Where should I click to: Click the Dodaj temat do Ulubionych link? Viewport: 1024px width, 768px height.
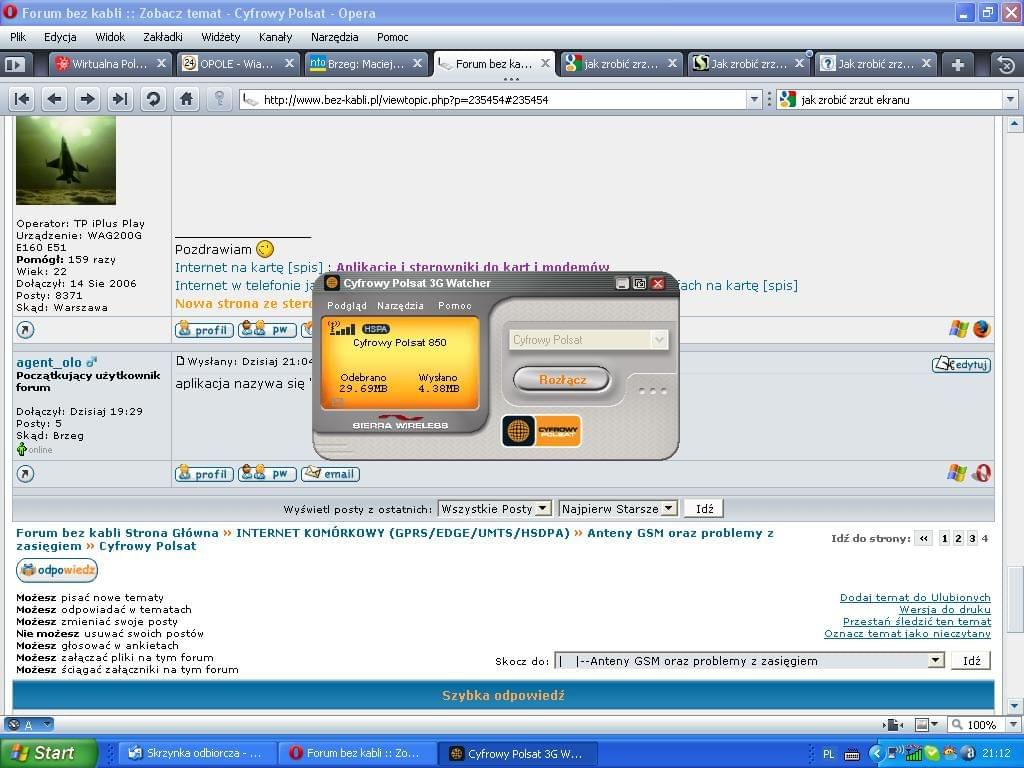(x=915, y=598)
